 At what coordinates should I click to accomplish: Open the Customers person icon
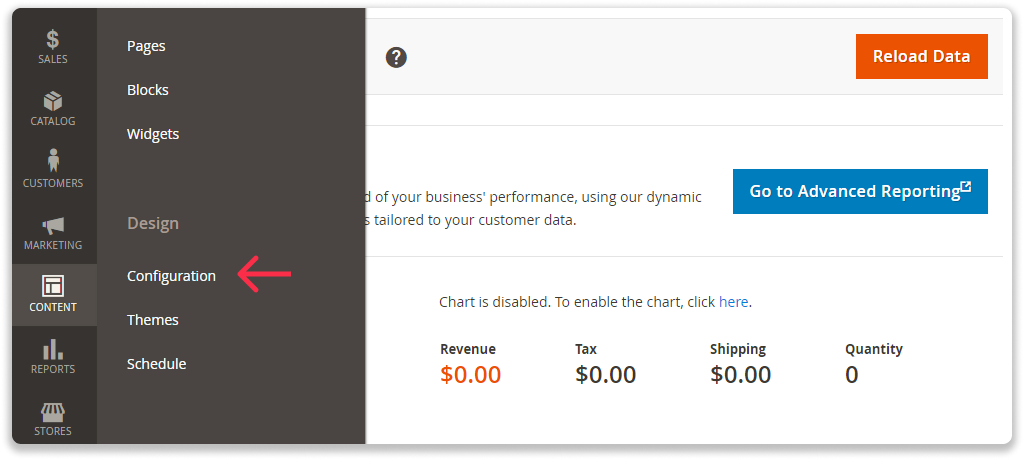tap(53, 161)
